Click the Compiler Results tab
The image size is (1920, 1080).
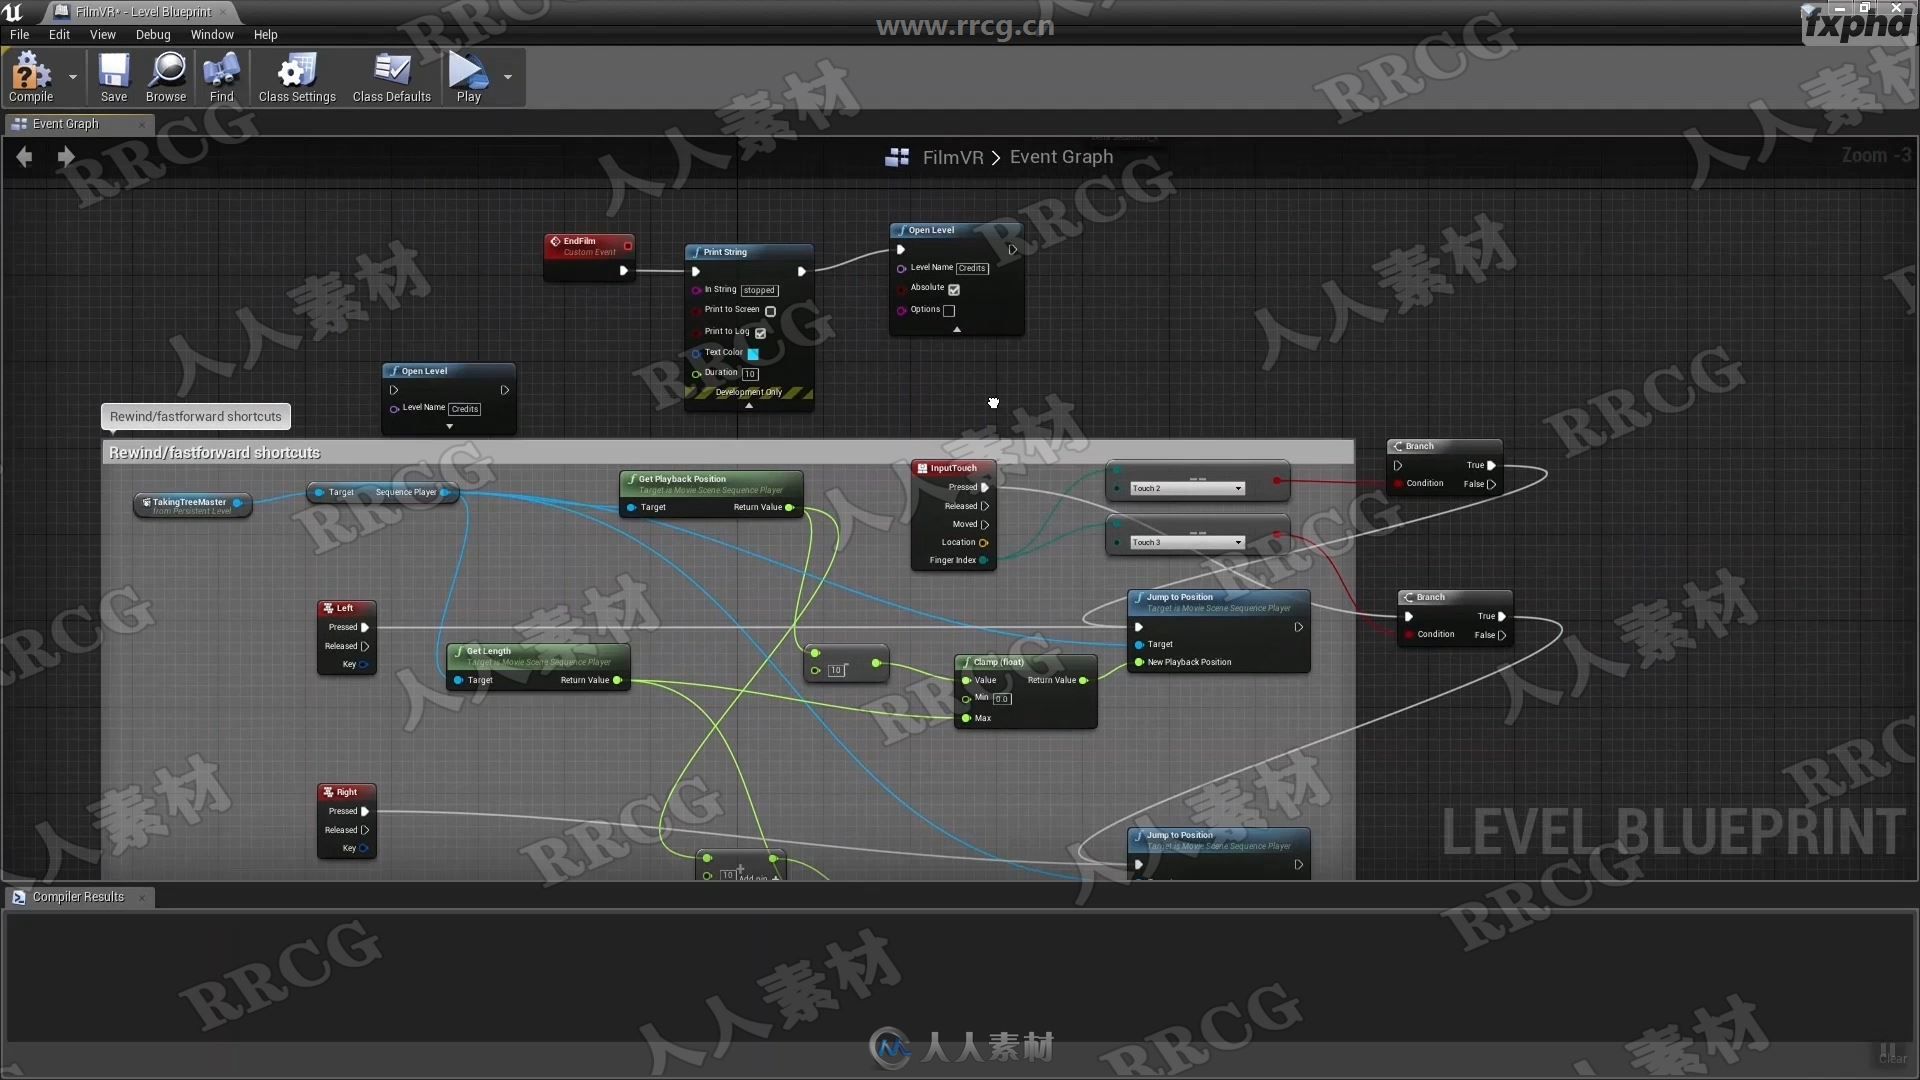(x=76, y=897)
